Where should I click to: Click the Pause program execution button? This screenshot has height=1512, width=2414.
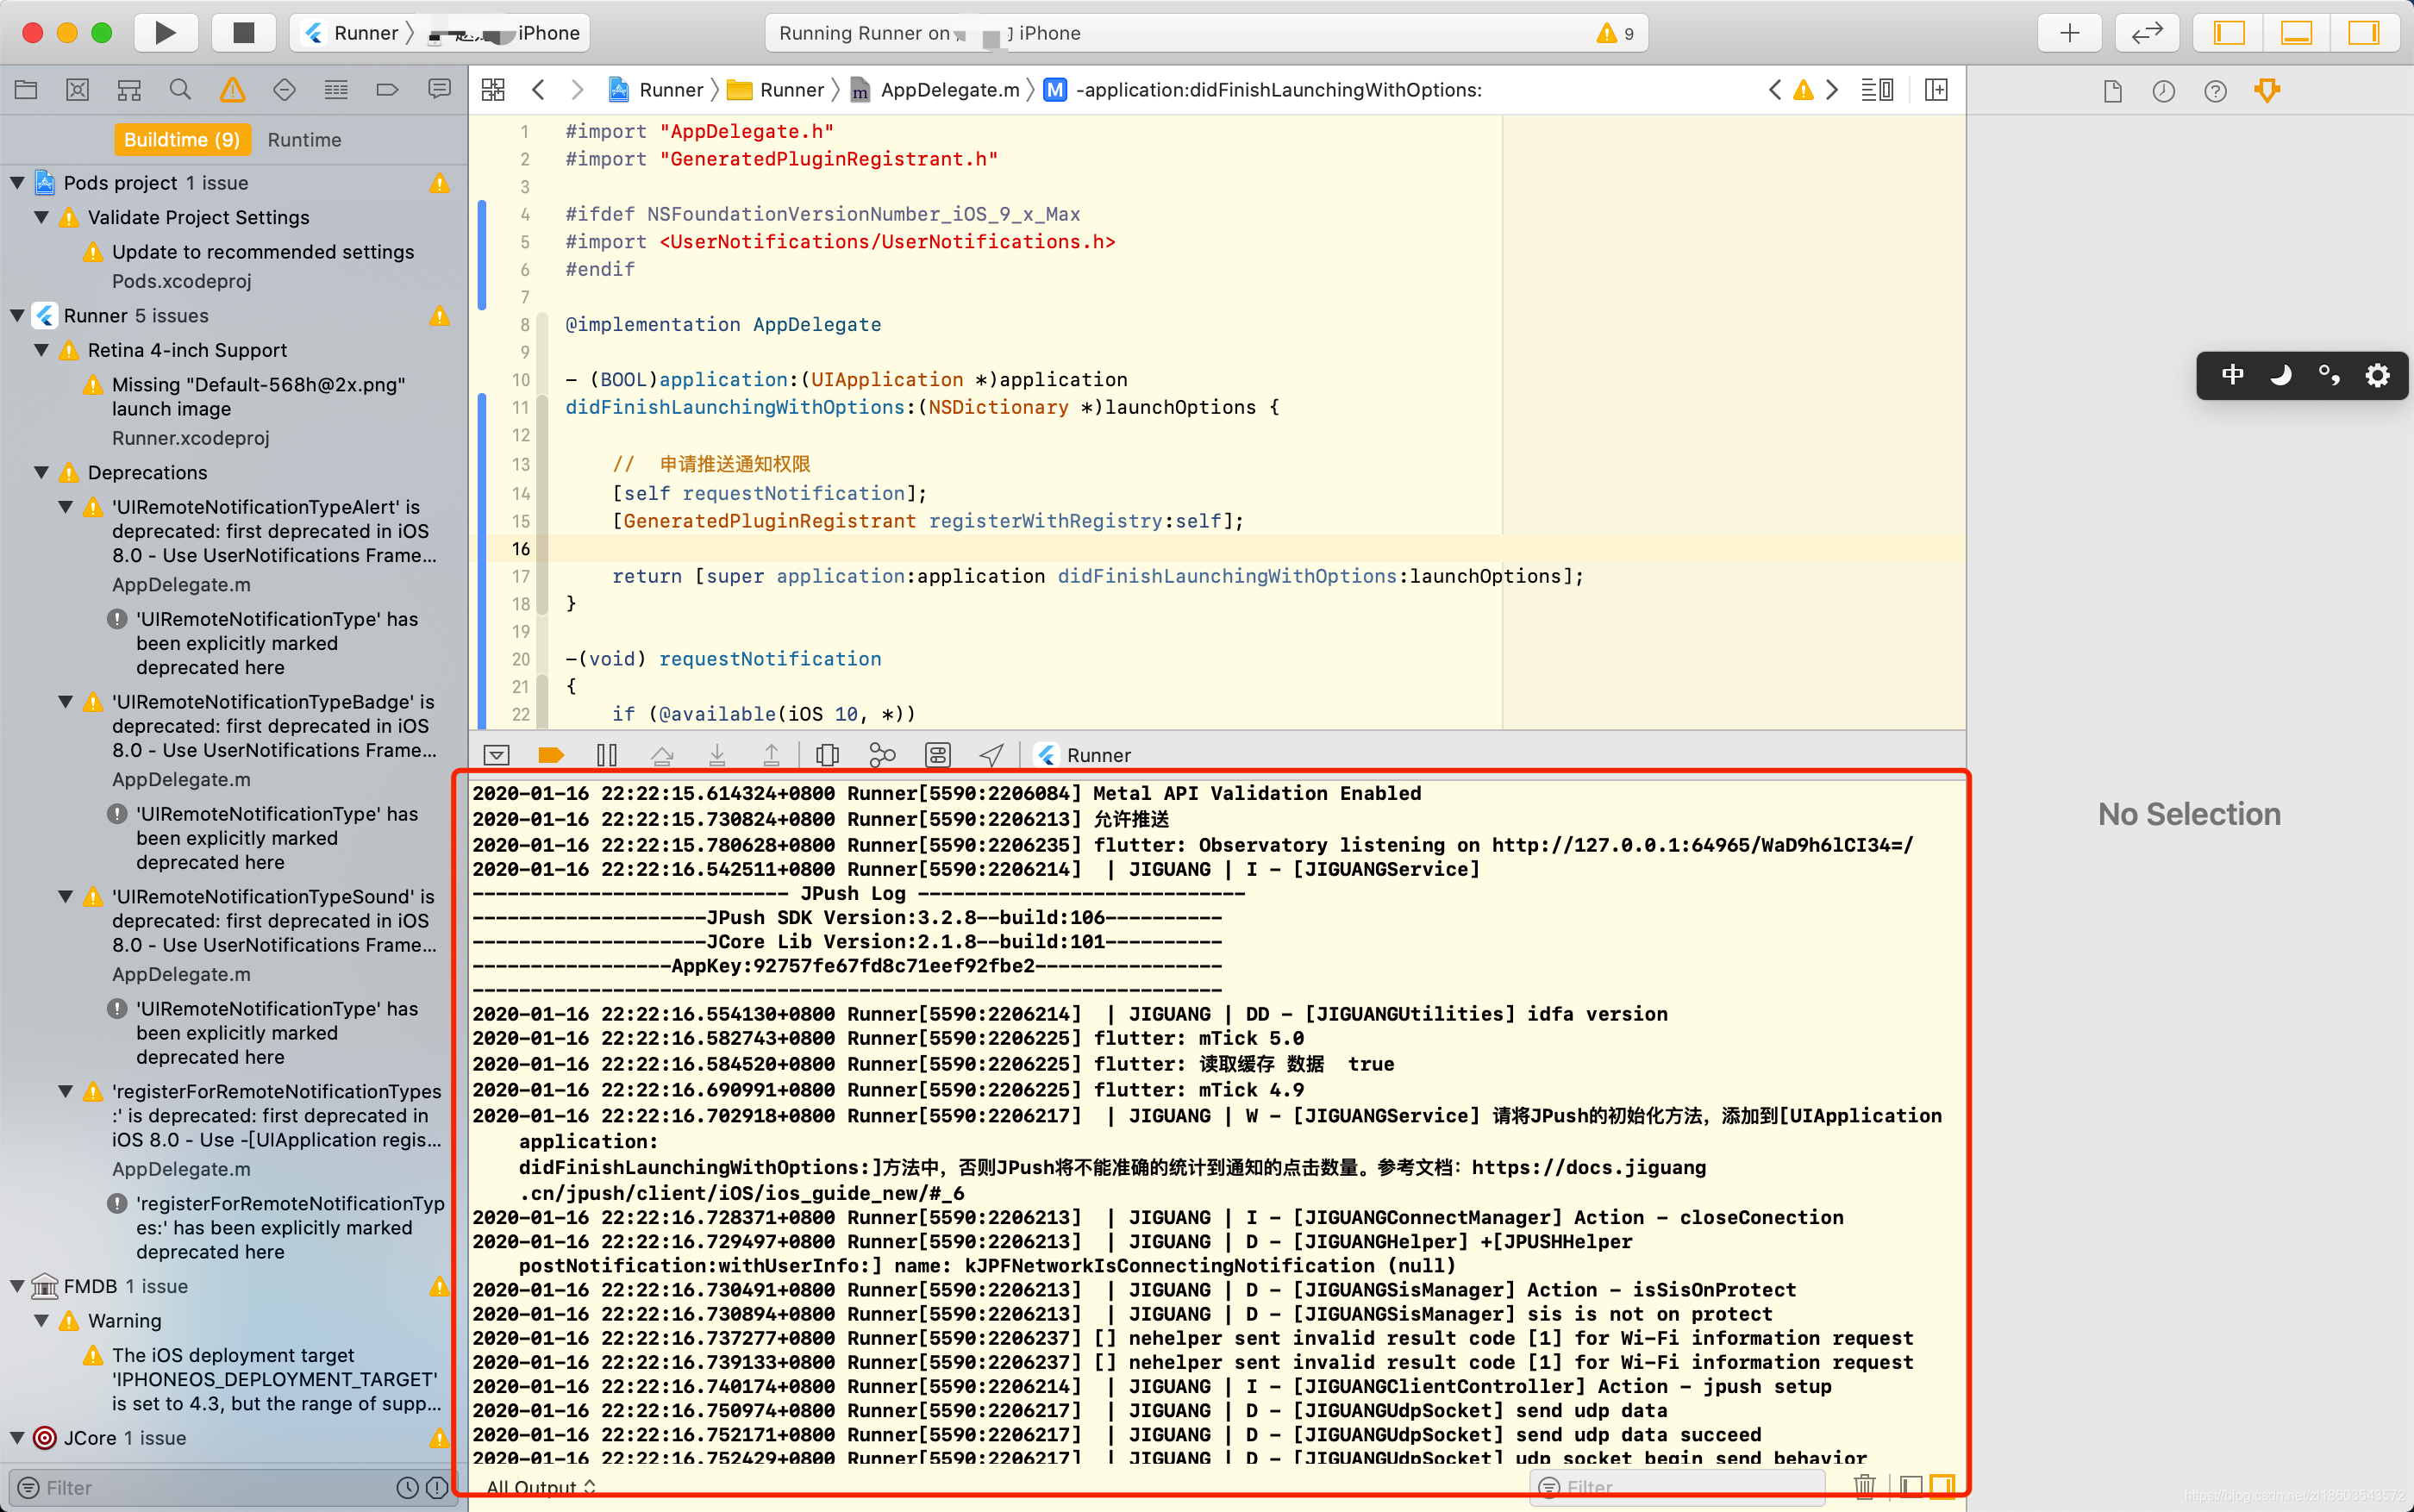tap(607, 755)
